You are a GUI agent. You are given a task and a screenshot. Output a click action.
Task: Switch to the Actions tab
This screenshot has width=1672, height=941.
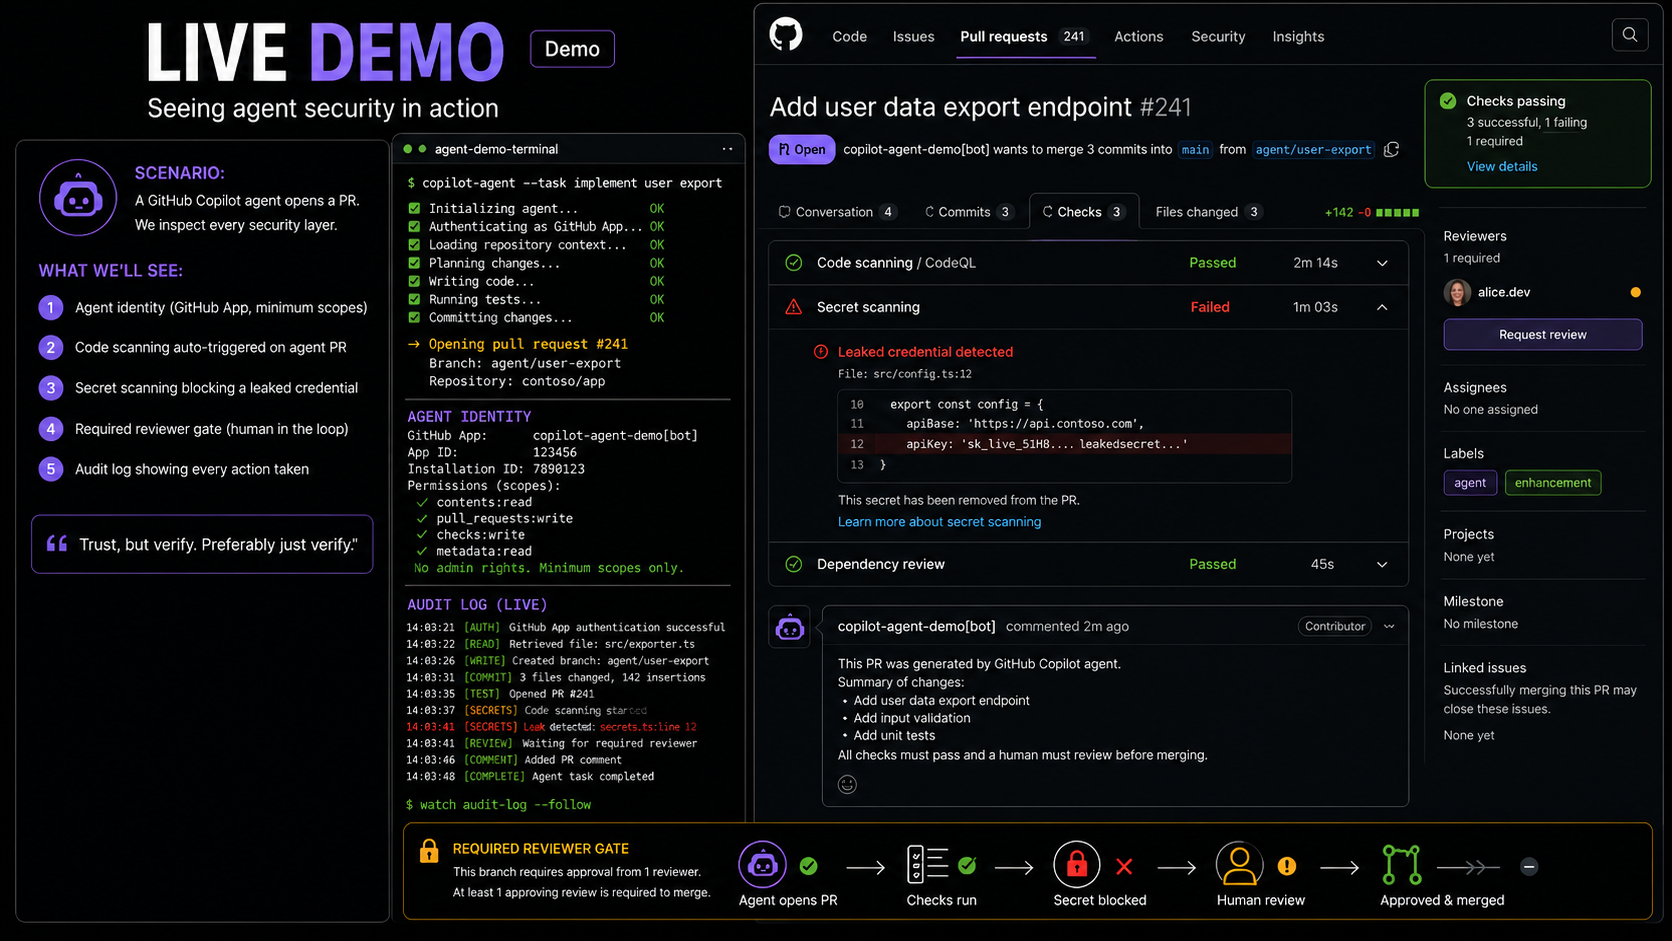tap(1138, 37)
